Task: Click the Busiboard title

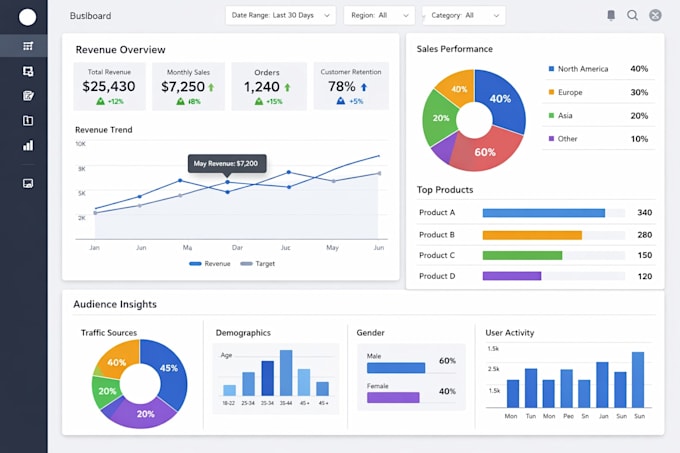Action: pos(90,16)
